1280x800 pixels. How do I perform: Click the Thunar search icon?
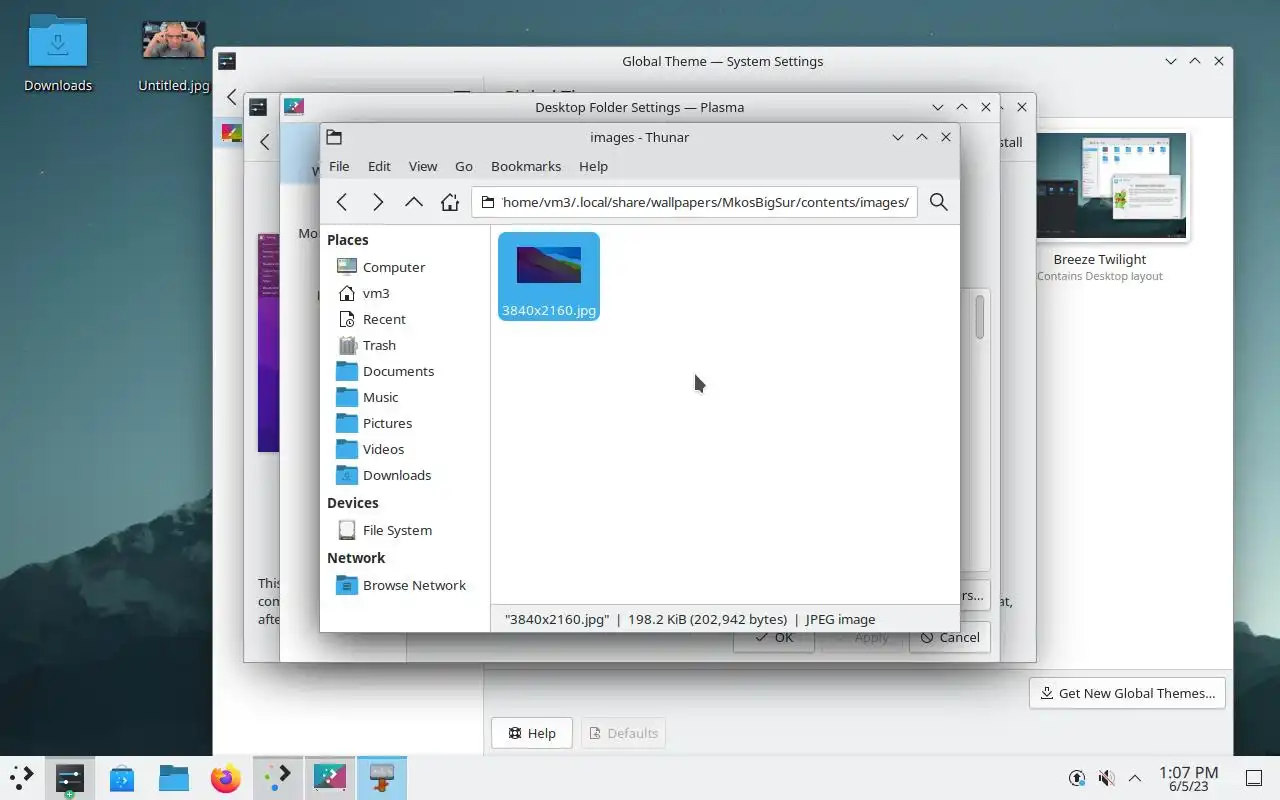(x=938, y=202)
